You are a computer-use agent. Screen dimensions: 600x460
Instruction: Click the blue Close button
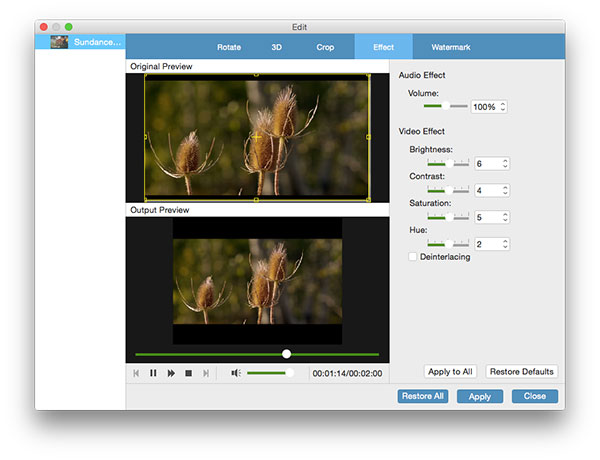[x=535, y=396]
